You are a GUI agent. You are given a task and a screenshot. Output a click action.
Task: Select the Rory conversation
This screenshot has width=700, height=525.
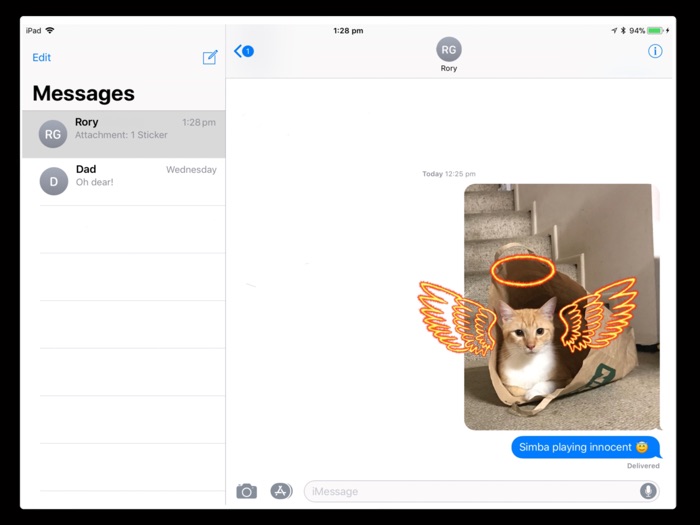tap(124, 134)
